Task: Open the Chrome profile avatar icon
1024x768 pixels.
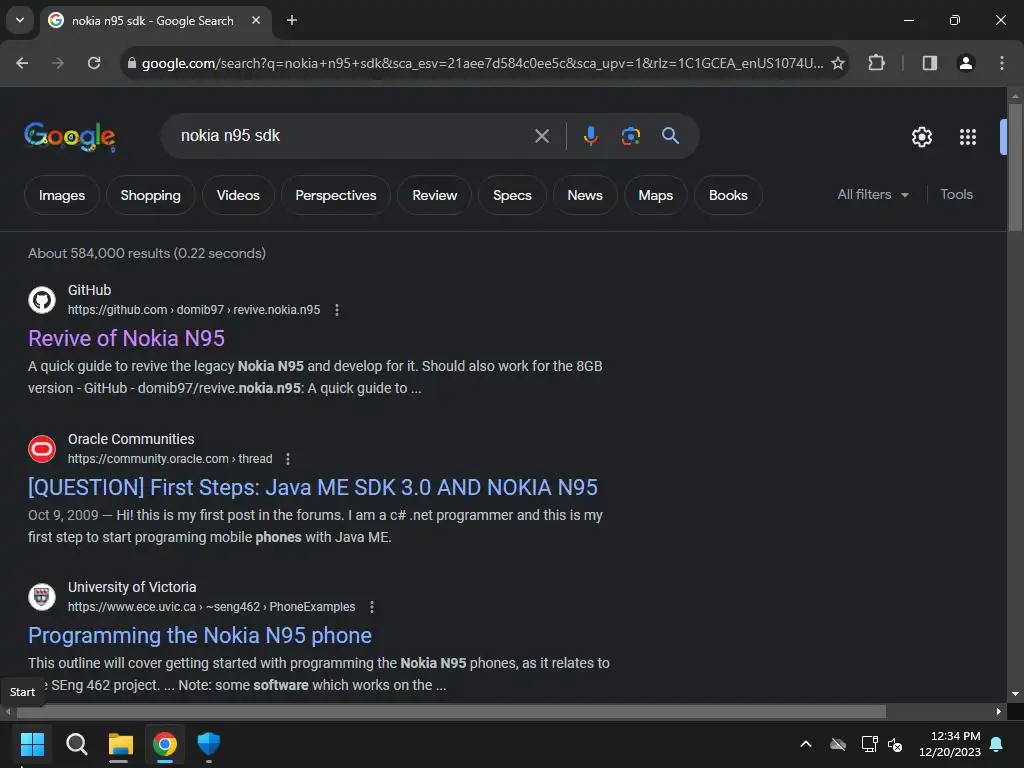Action: pyautogui.click(x=965, y=63)
